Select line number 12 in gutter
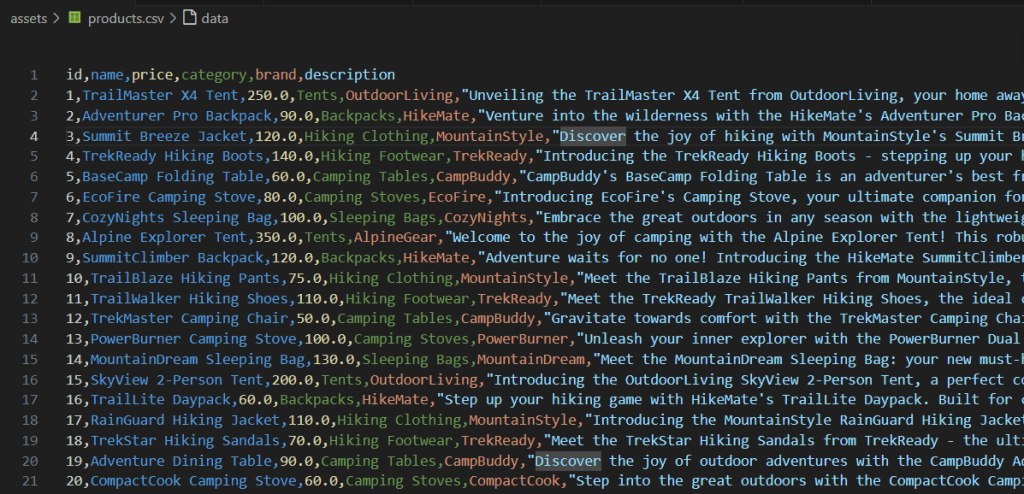The height and width of the screenshot is (494, 1024). tap(33, 299)
